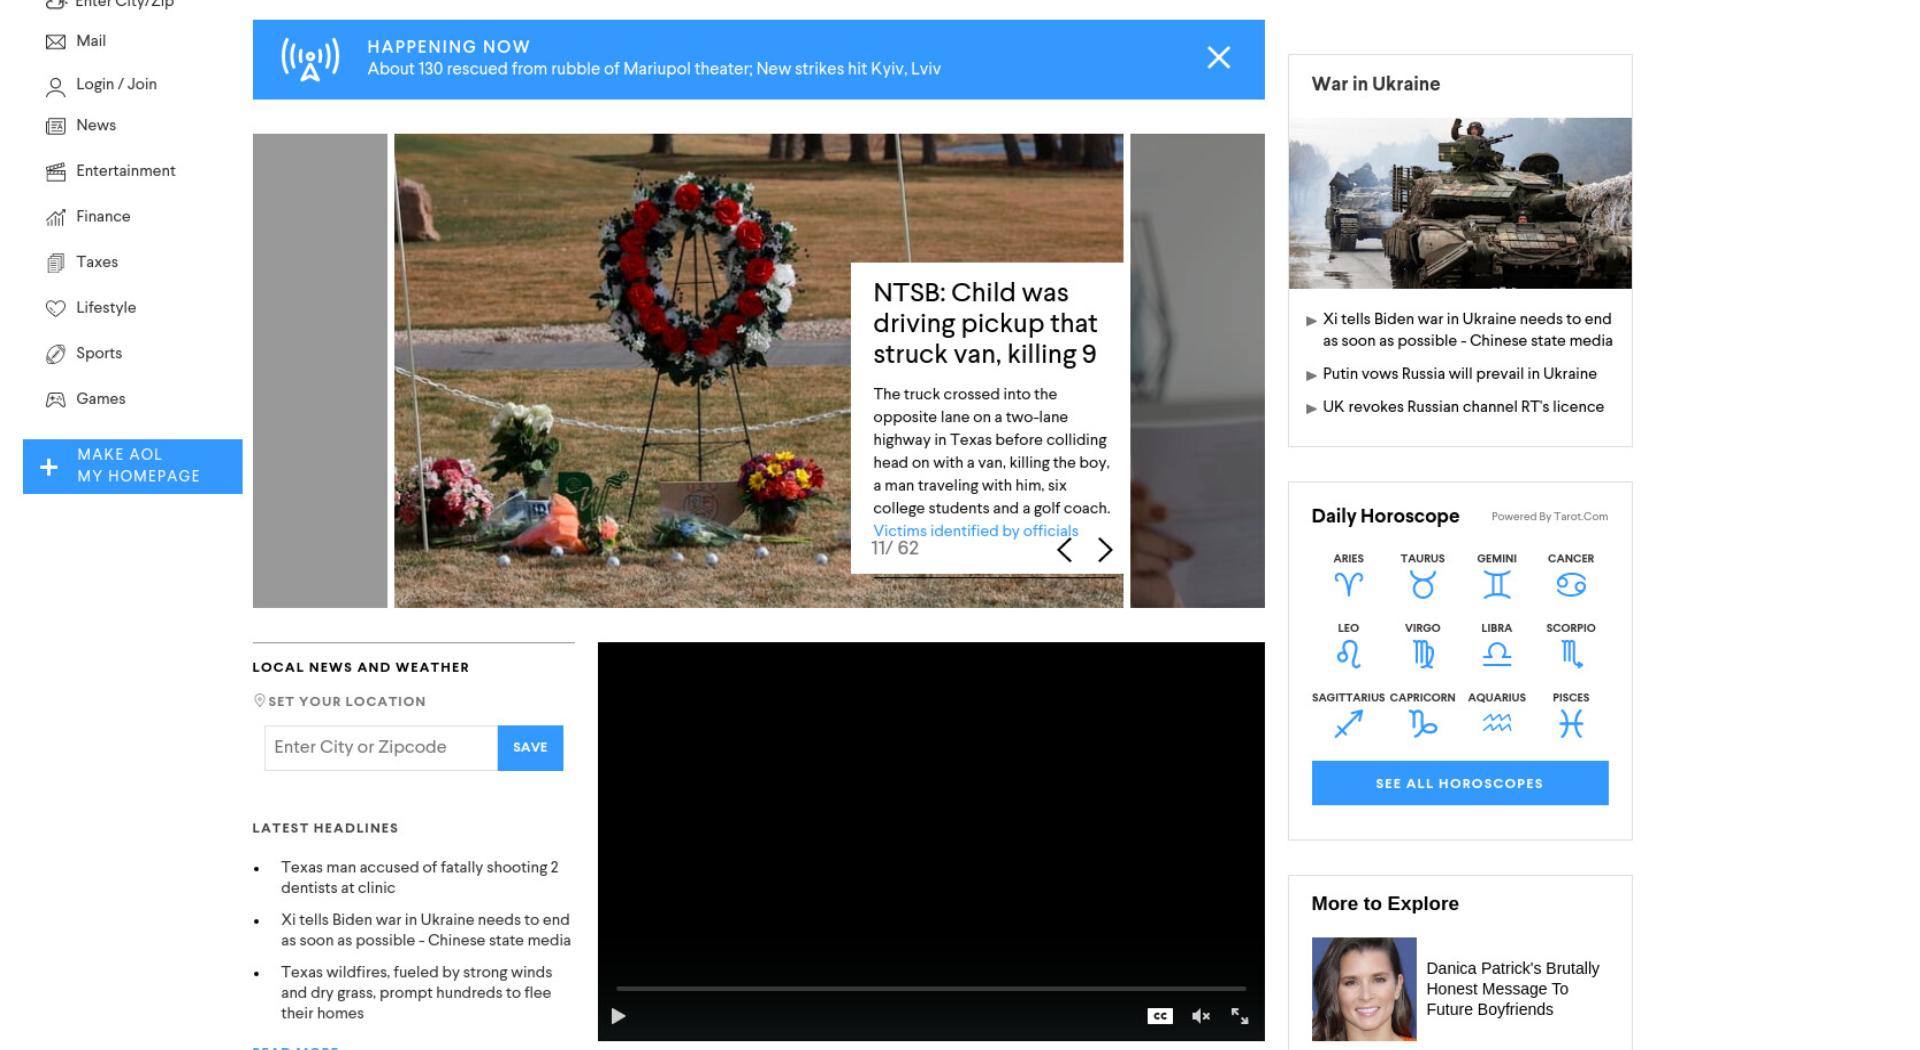Image resolution: width=1920 pixels, height=1050 pixels.
Task: Open the Mariupol theater breaking headline
Action: coord(654,69)
